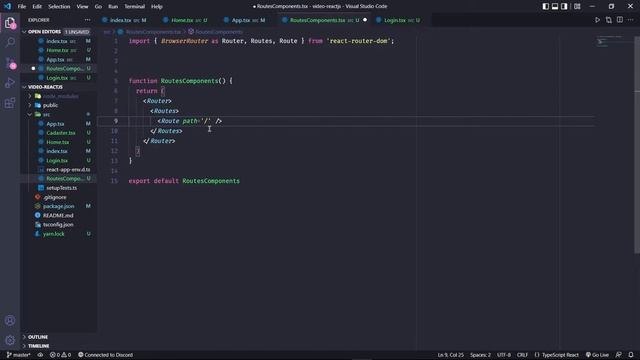
Task: Open the Accounts menu icon
Action: tap(10, 320)
